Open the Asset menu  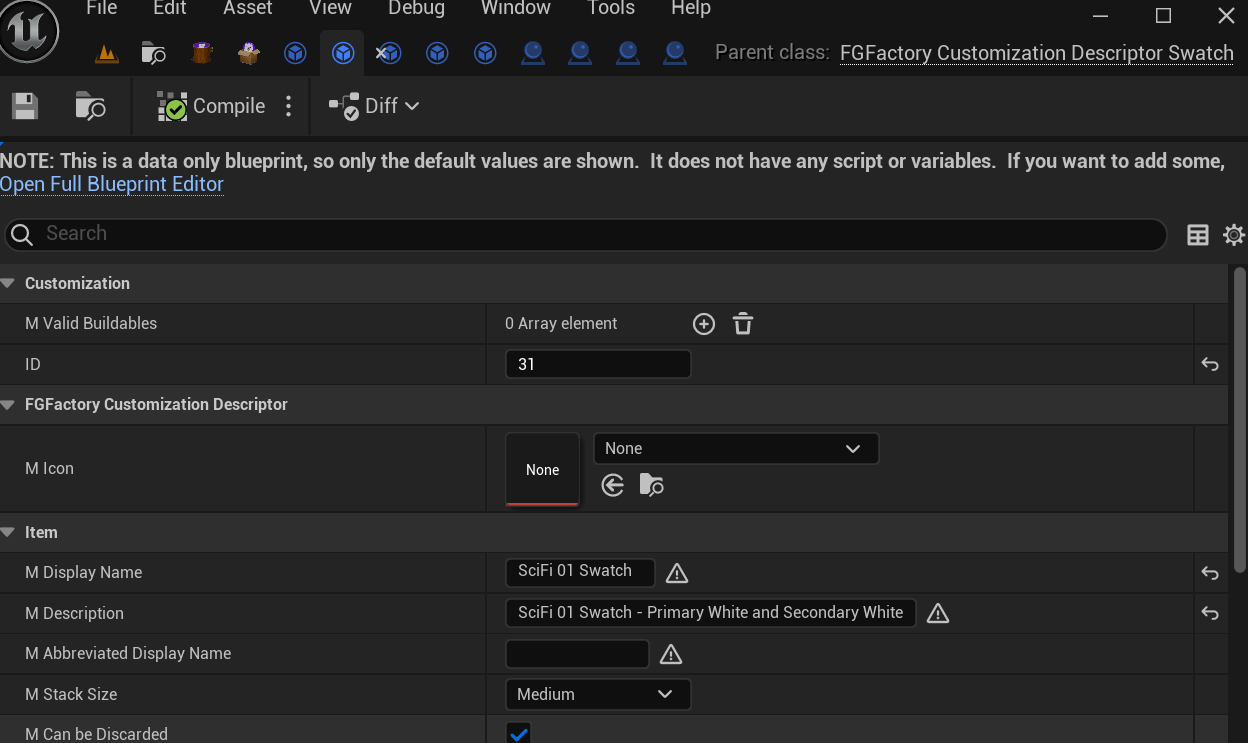248,9
